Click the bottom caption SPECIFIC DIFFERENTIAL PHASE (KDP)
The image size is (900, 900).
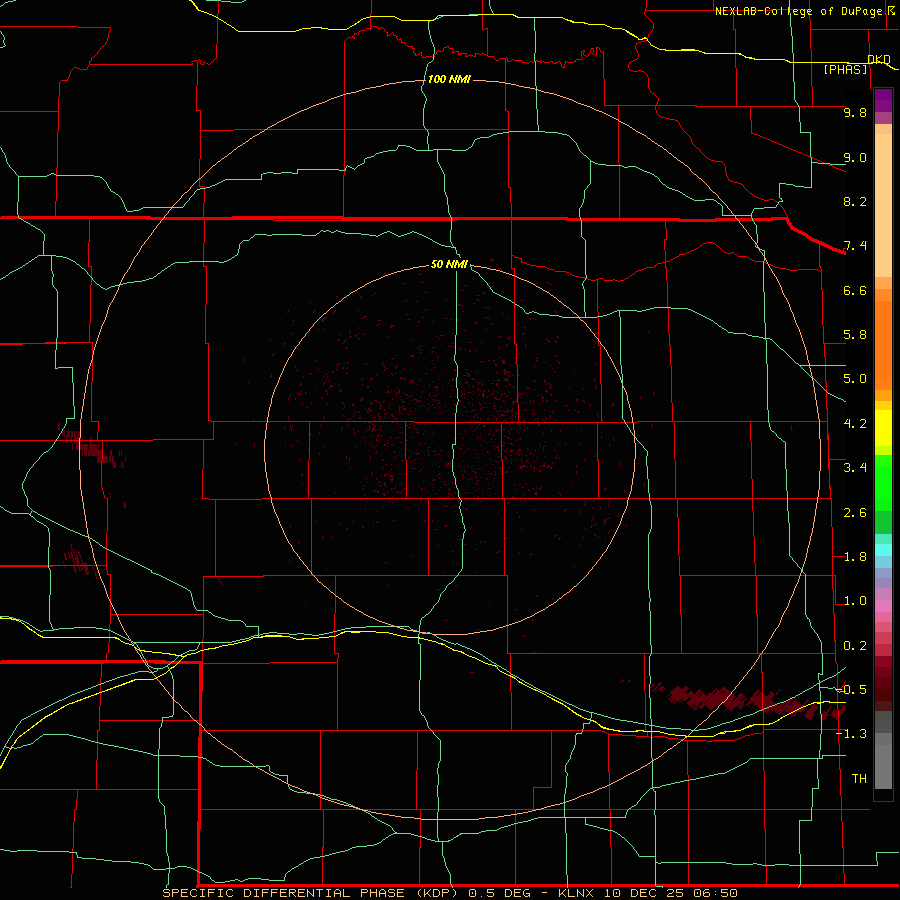pyautogui.click(x=310, y=893)
